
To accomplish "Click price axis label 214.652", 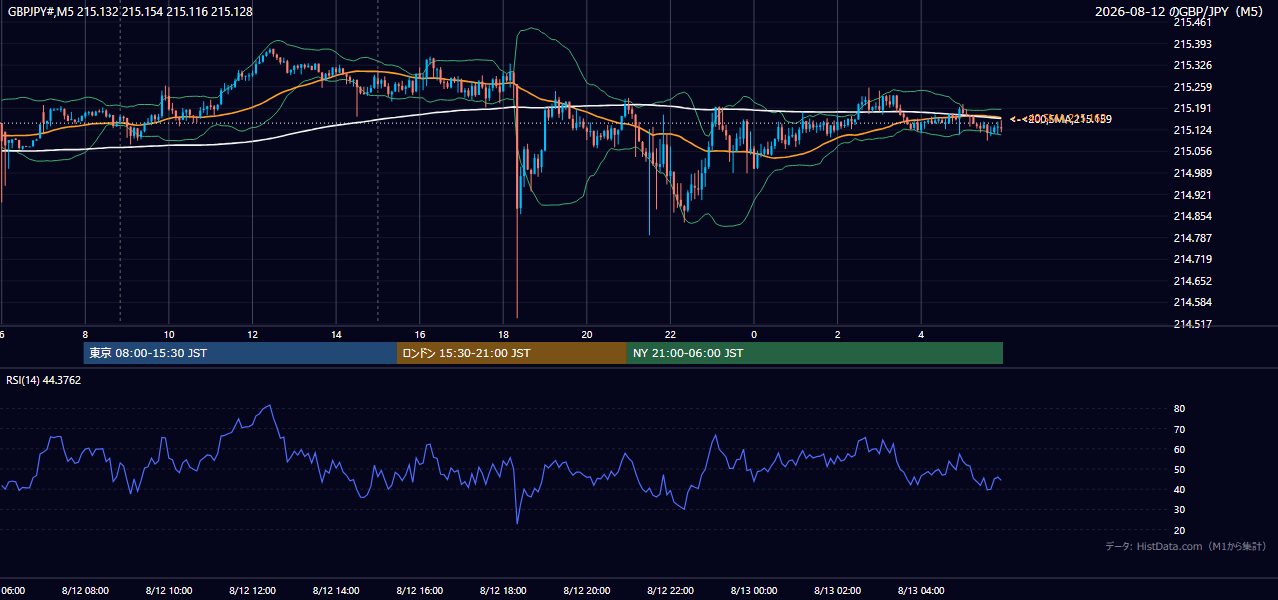I will coord(1192,281).
